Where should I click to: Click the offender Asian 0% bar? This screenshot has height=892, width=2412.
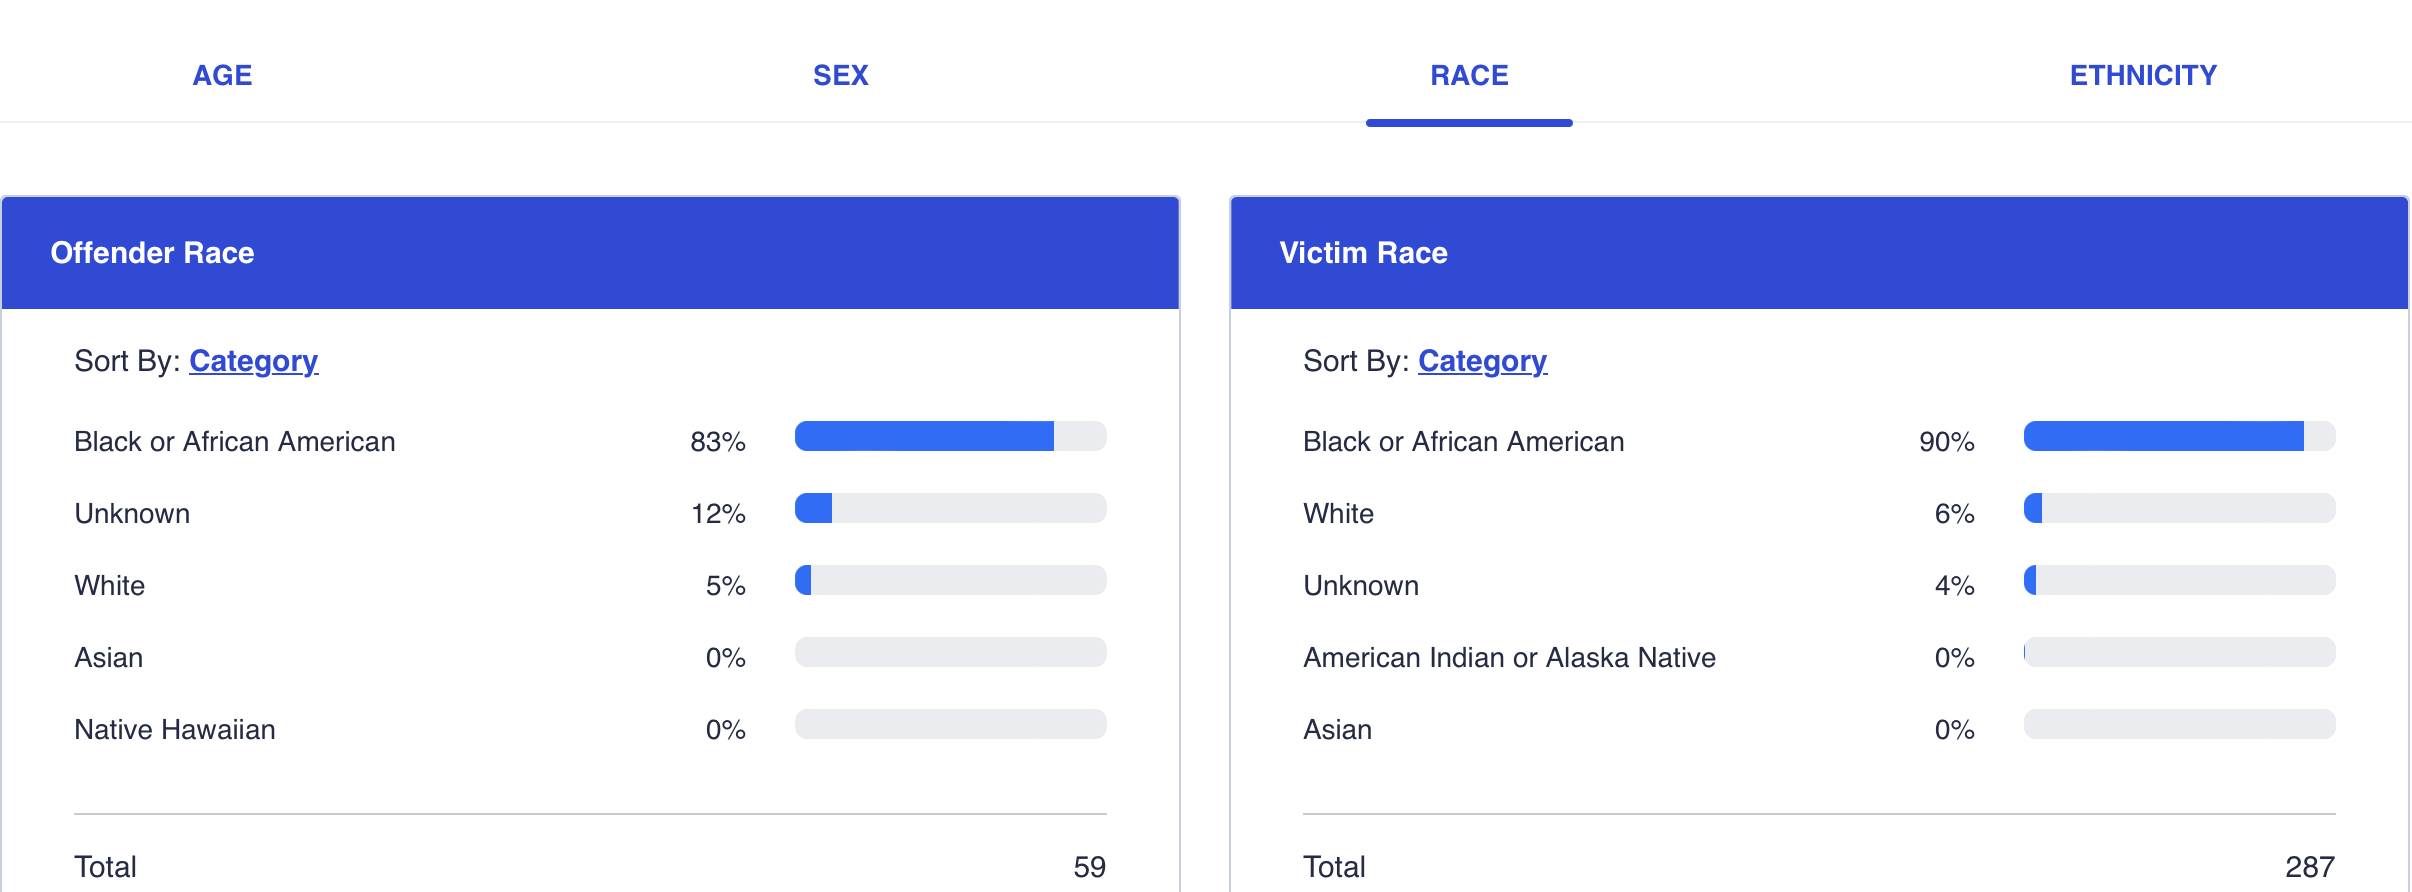pos(950,652)
